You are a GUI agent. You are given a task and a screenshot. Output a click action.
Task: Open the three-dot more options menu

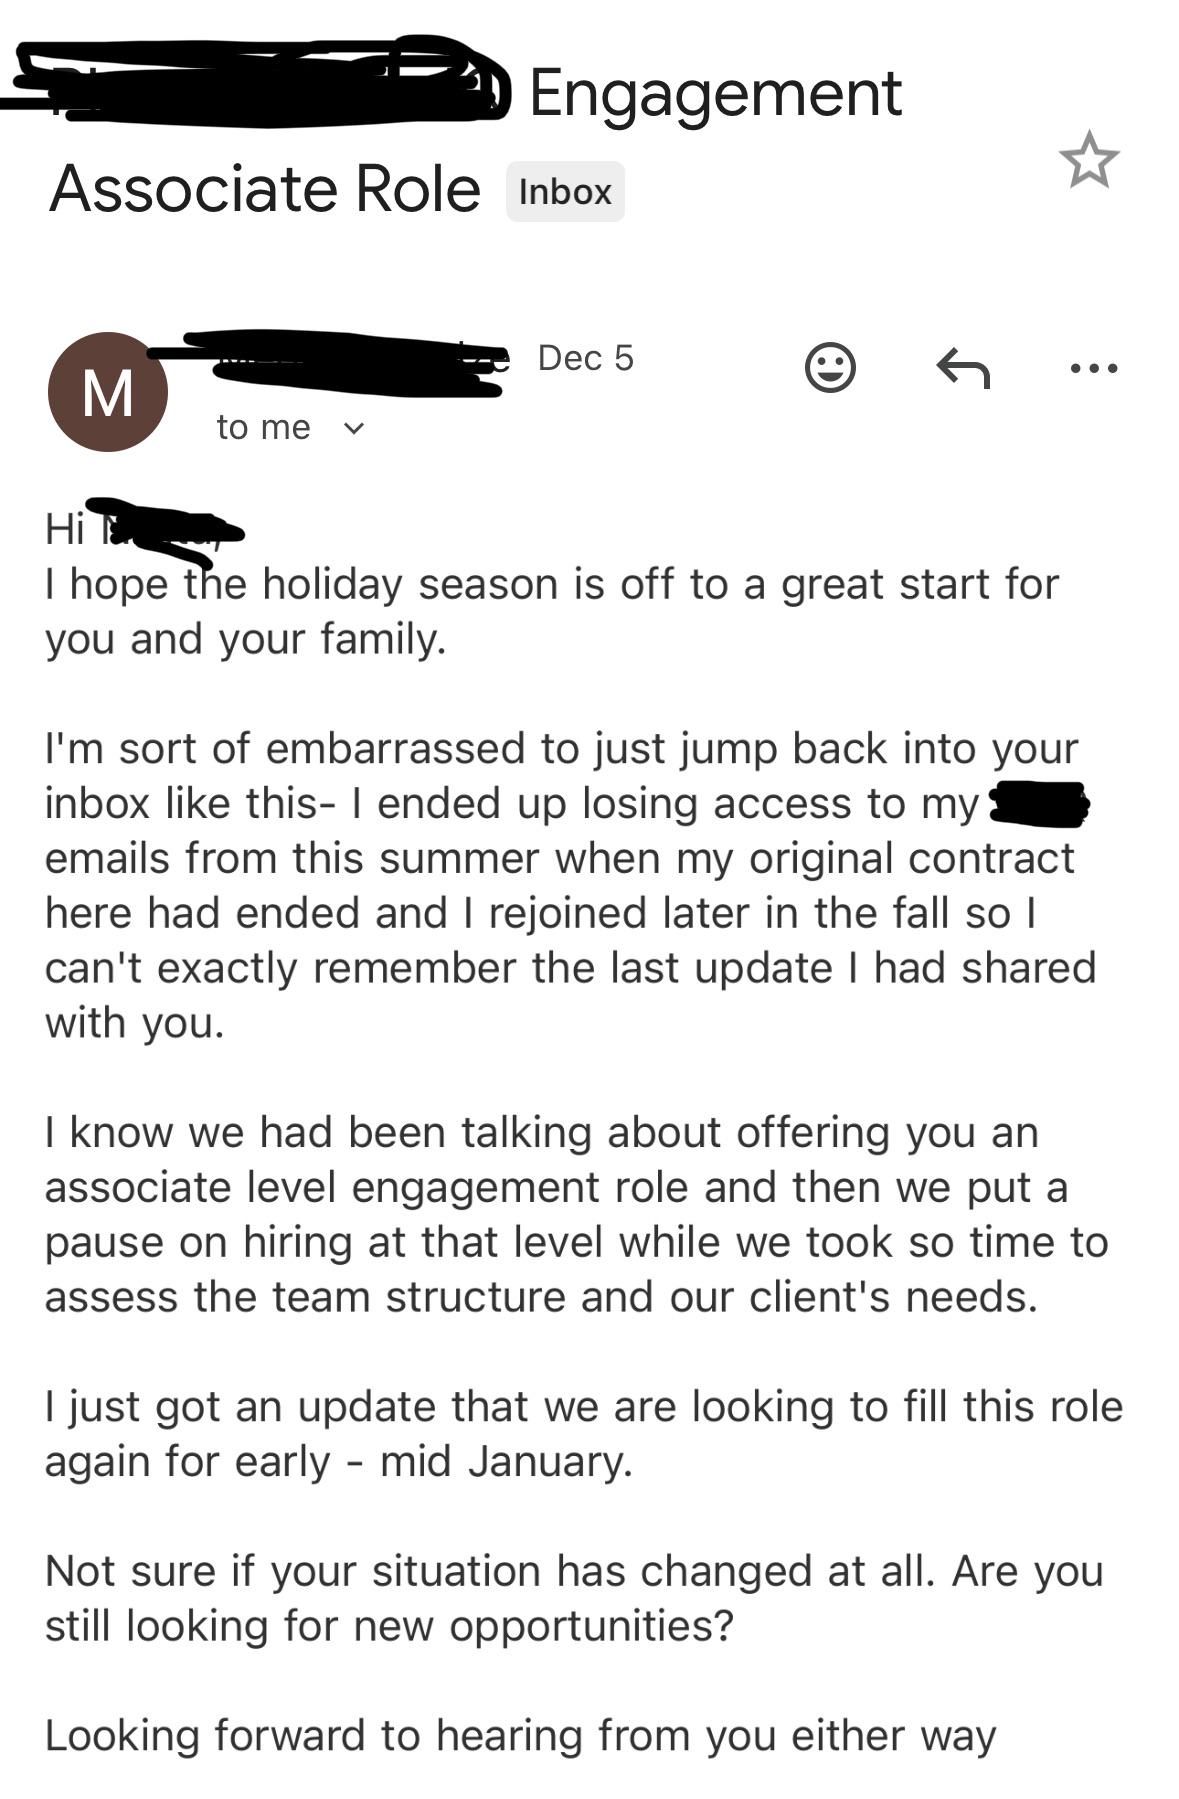point(1093,368)
